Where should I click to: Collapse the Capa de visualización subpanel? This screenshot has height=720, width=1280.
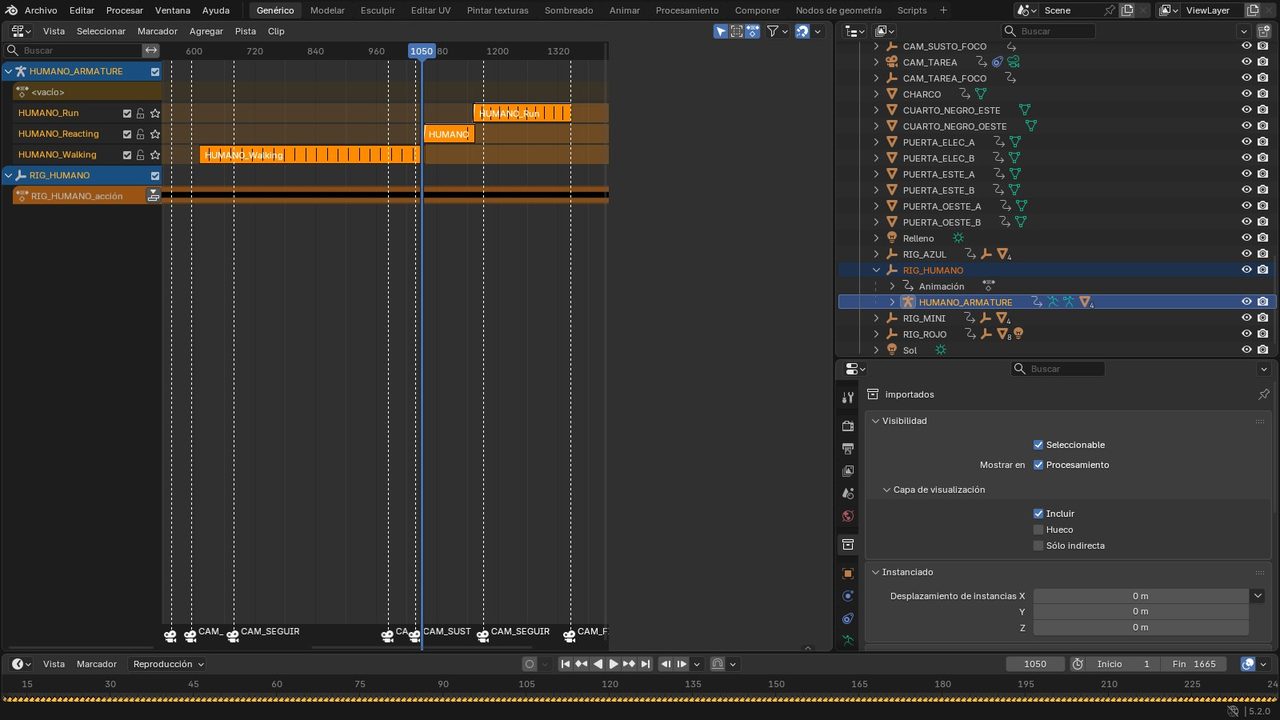887,490
